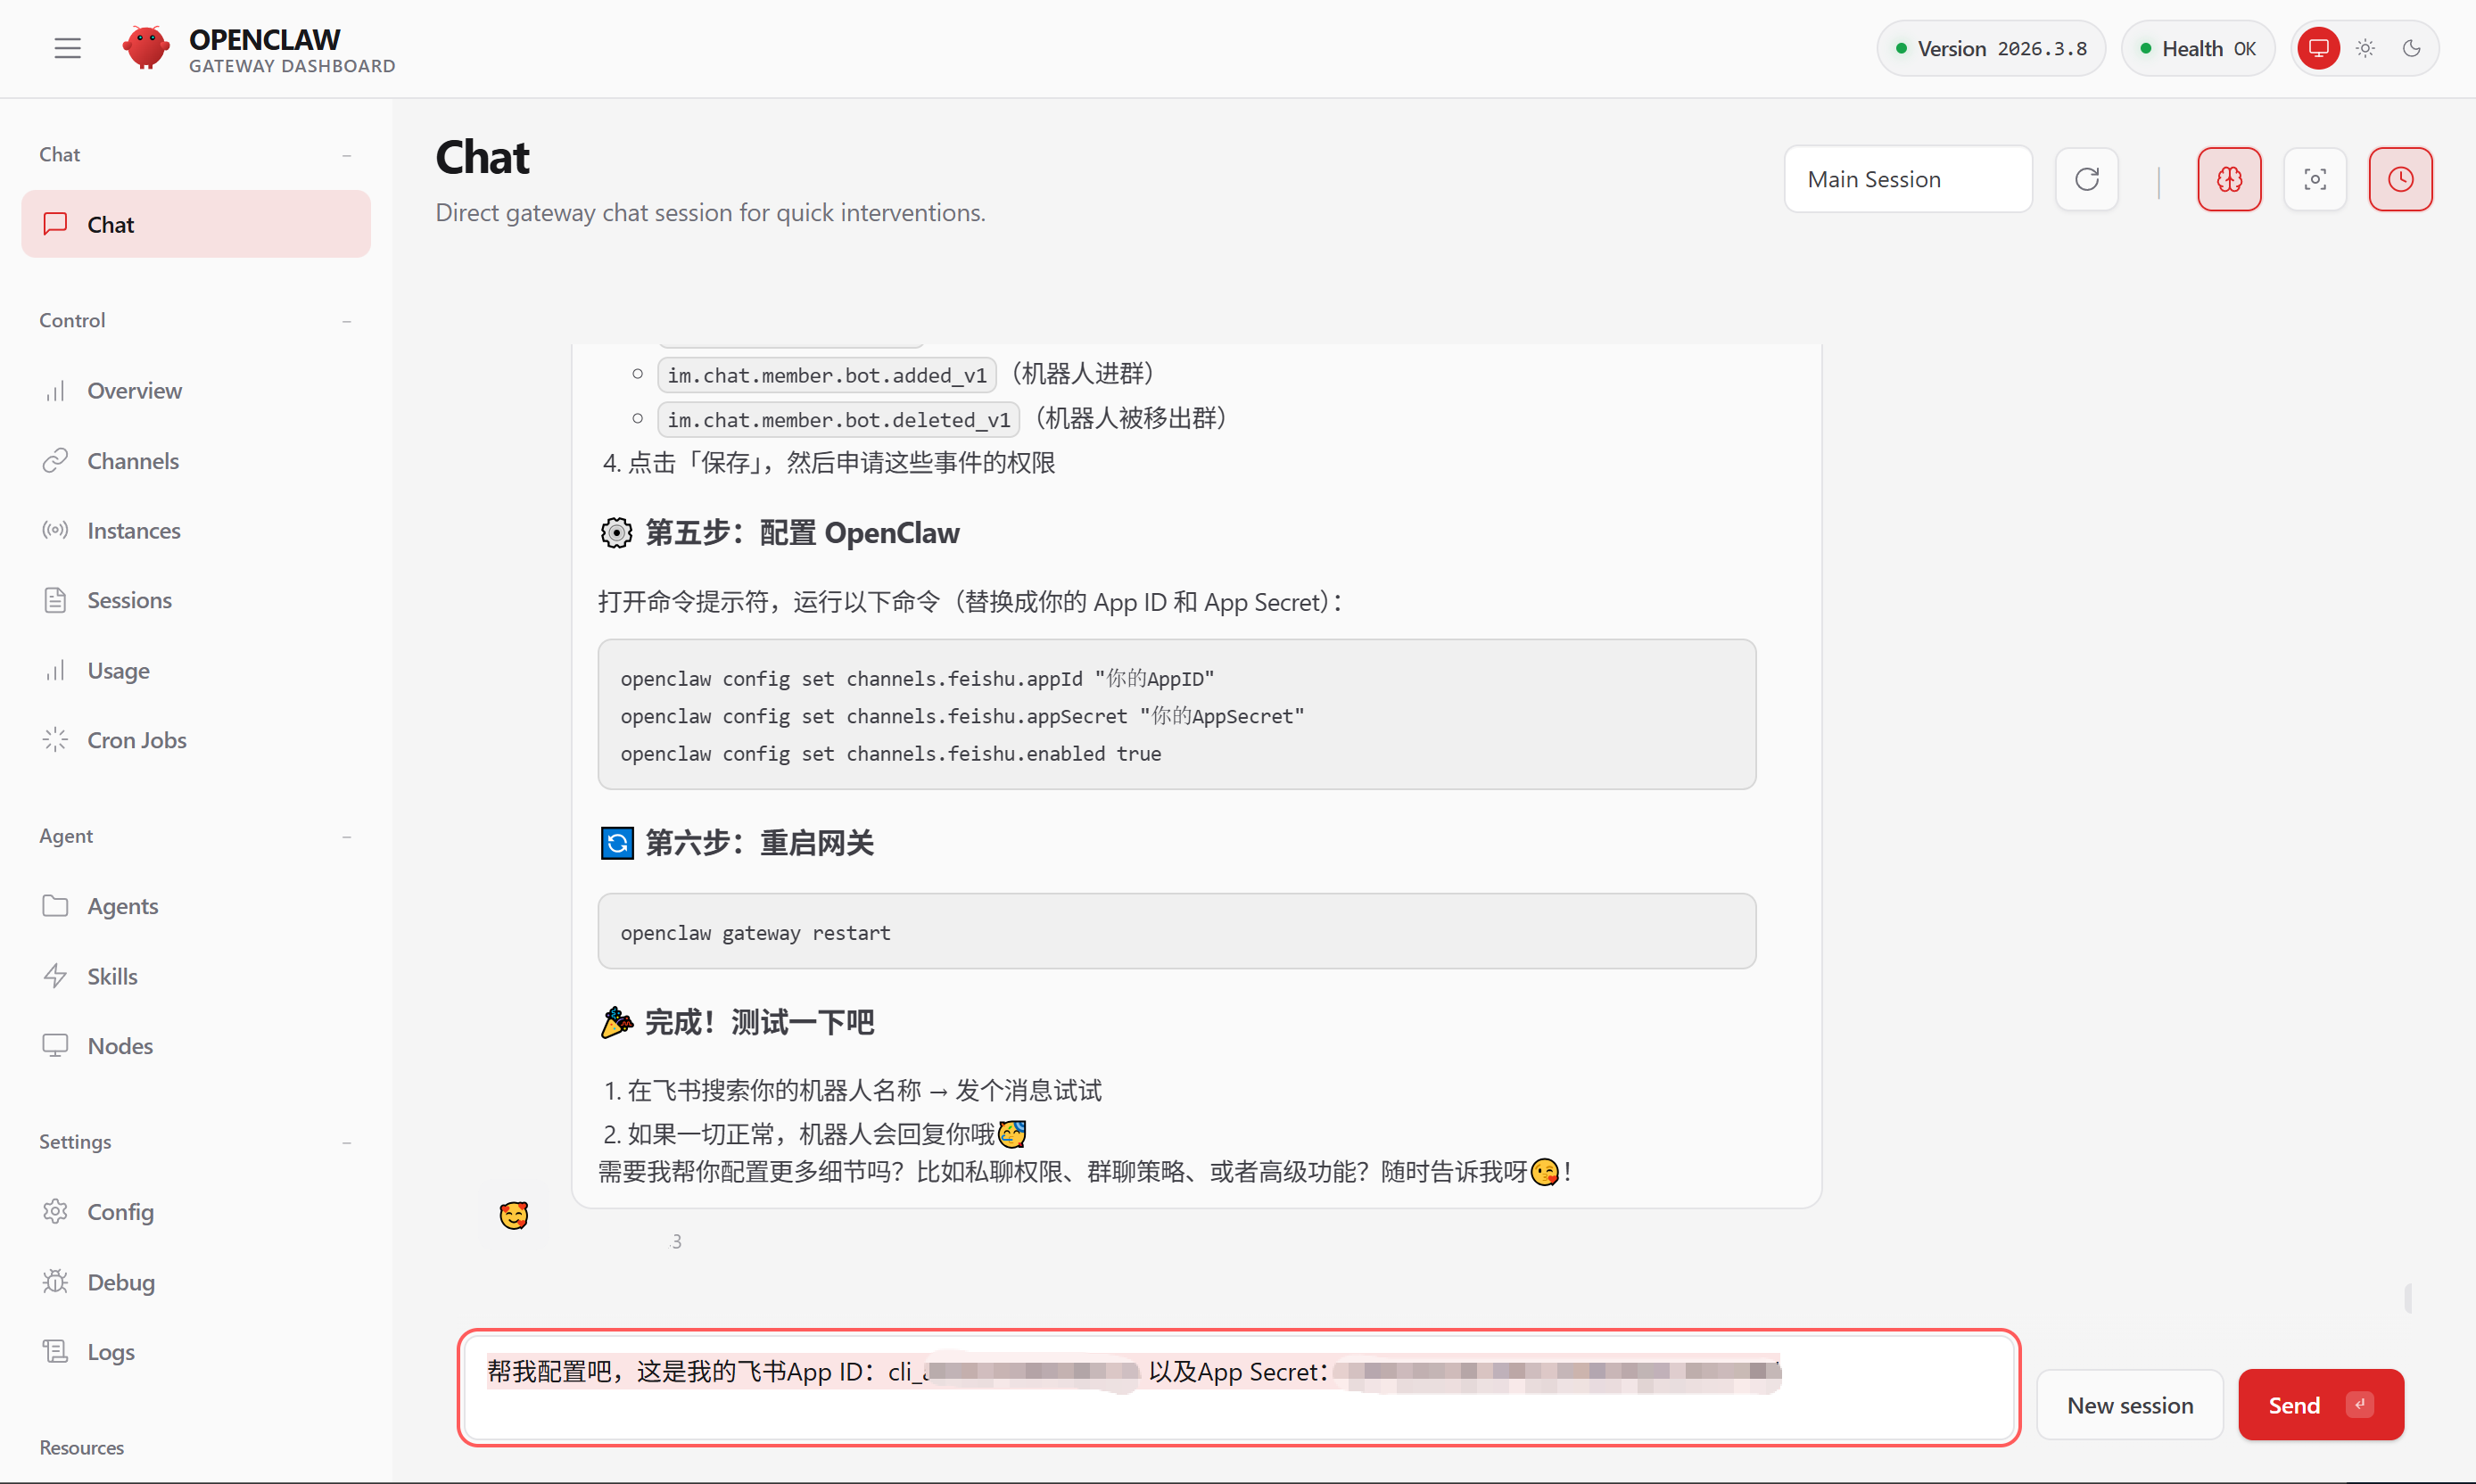Click the screen capture focus icon
Viewport: 2476px width, 1484px height.
[x=2315, y=179]
